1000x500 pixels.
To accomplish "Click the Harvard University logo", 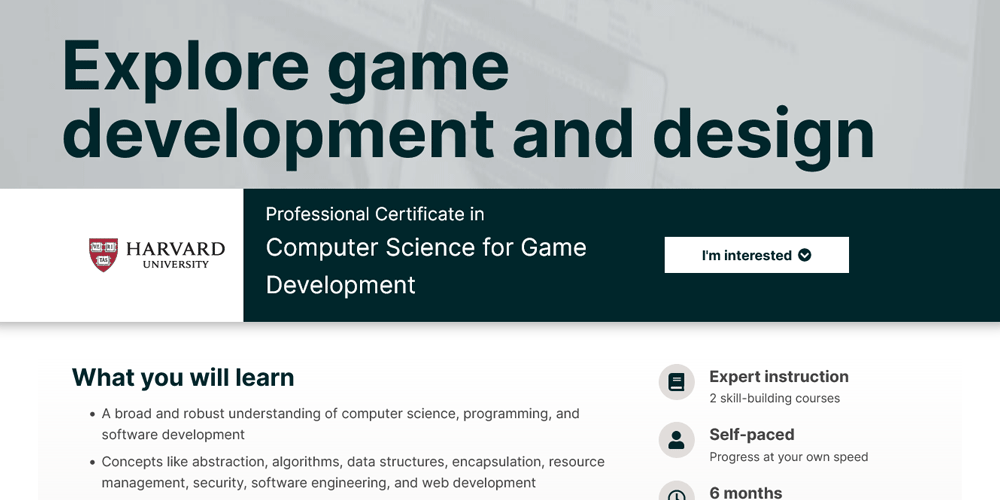I will pos(157,255).
